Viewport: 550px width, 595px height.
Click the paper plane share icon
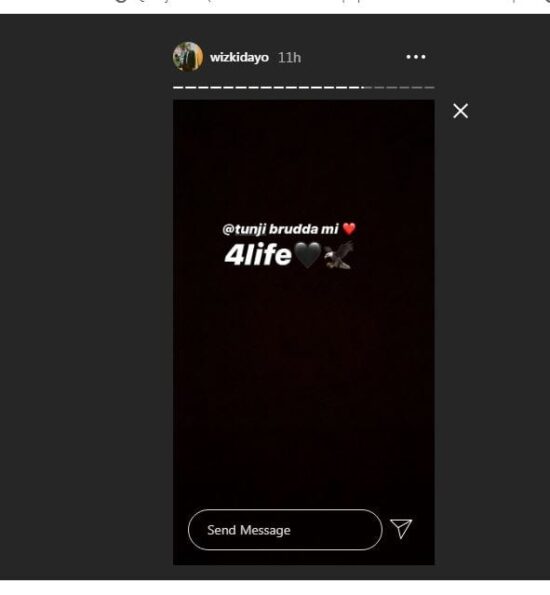tap(401, 529)
